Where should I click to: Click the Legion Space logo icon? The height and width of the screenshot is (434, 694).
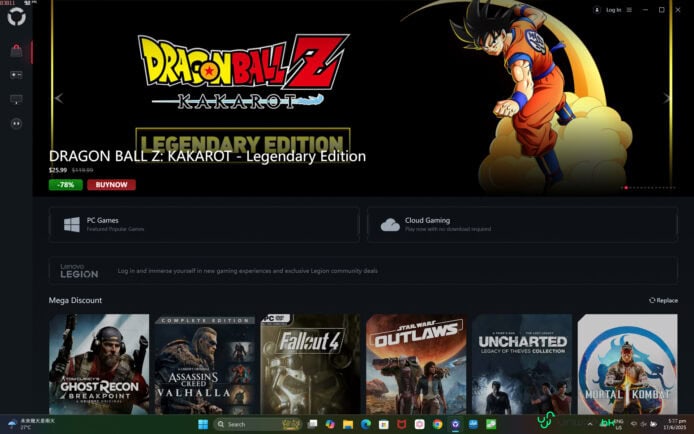[16, 17]
